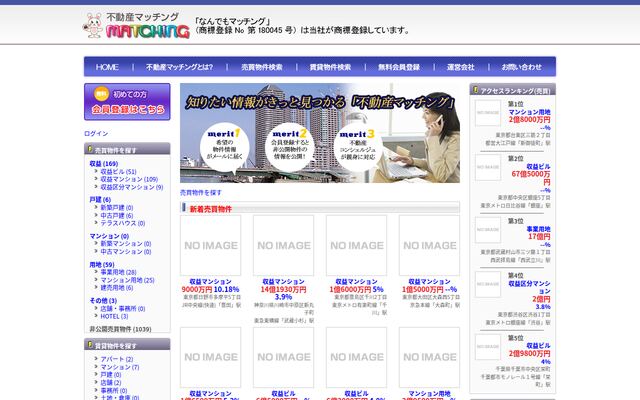Open お問い合わせ in the nav bar
This screenshot has height=400, width=640.
pos(521,67)
